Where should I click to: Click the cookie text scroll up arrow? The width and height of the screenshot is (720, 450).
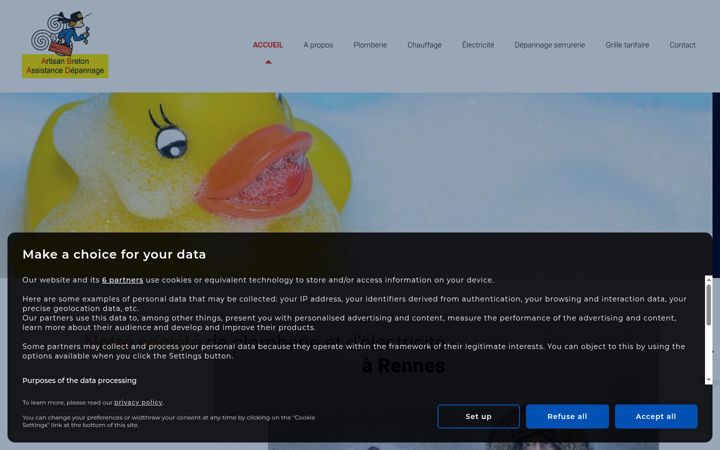click(x=709, y=279)
